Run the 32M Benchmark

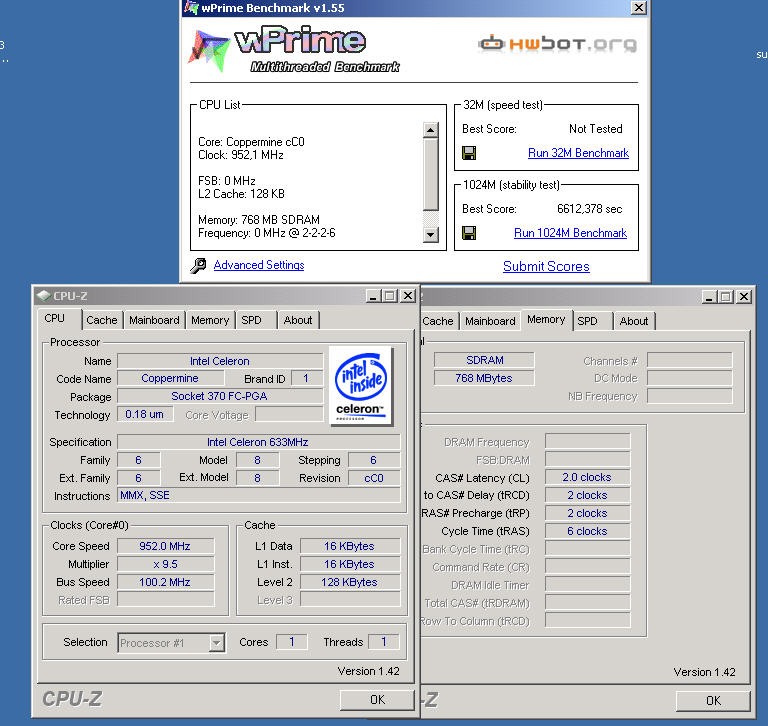[578, 153]
